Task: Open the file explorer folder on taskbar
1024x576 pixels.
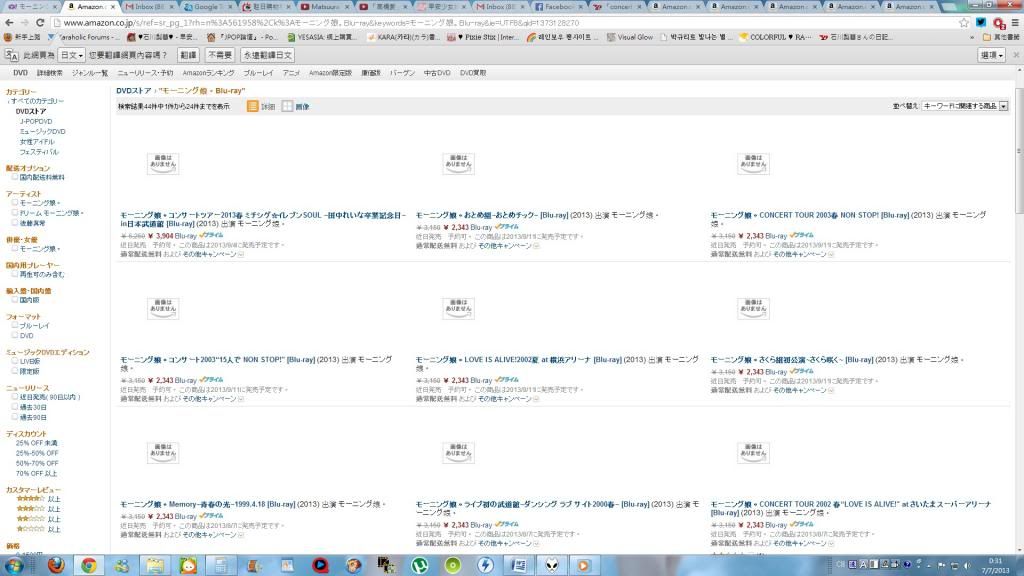Action: pos(155,566)
